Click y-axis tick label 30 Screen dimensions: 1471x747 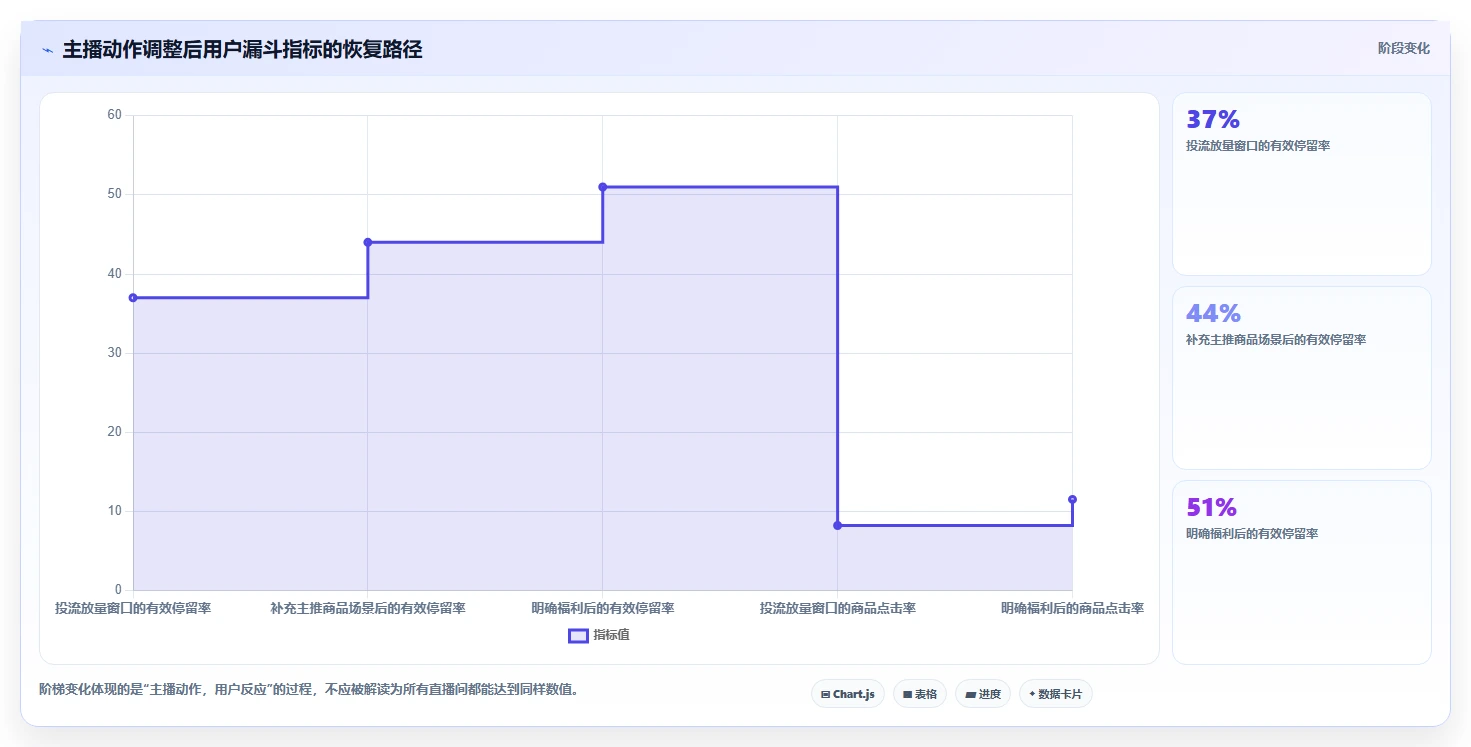click(114, 353)
